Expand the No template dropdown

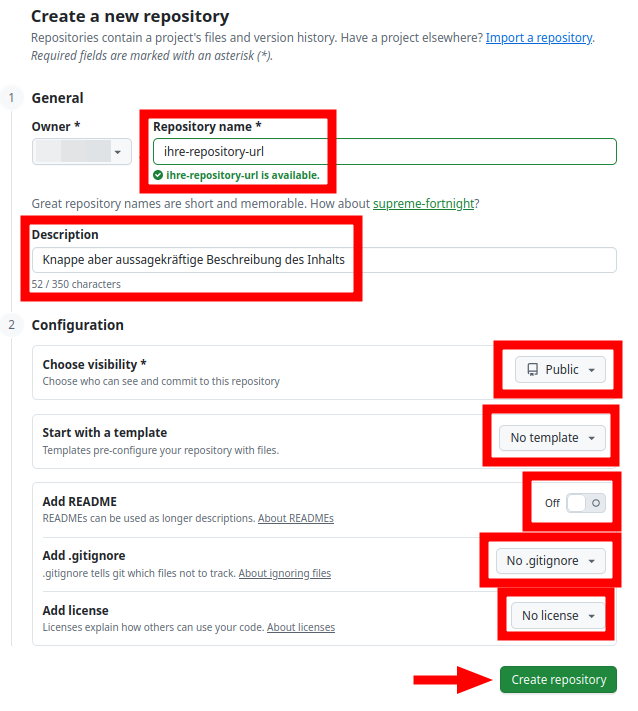[x=552, y=438]
